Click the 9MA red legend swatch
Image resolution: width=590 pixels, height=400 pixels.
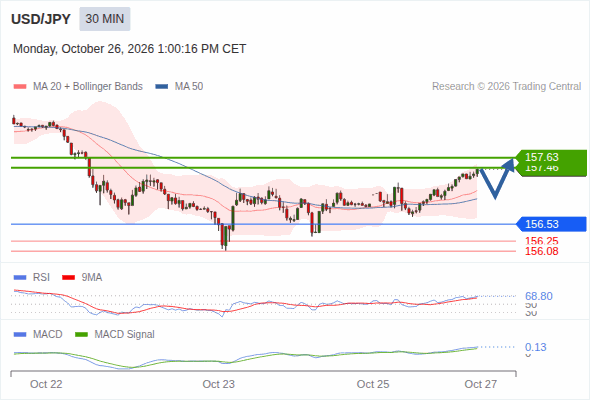68,278
